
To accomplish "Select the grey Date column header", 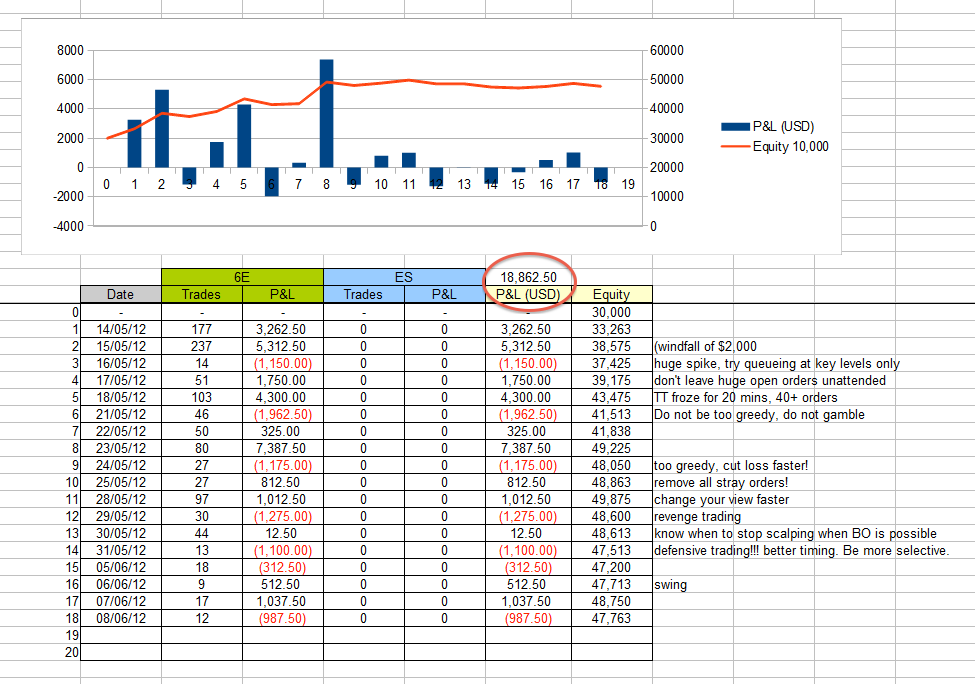I will click(x=120, y=294).
